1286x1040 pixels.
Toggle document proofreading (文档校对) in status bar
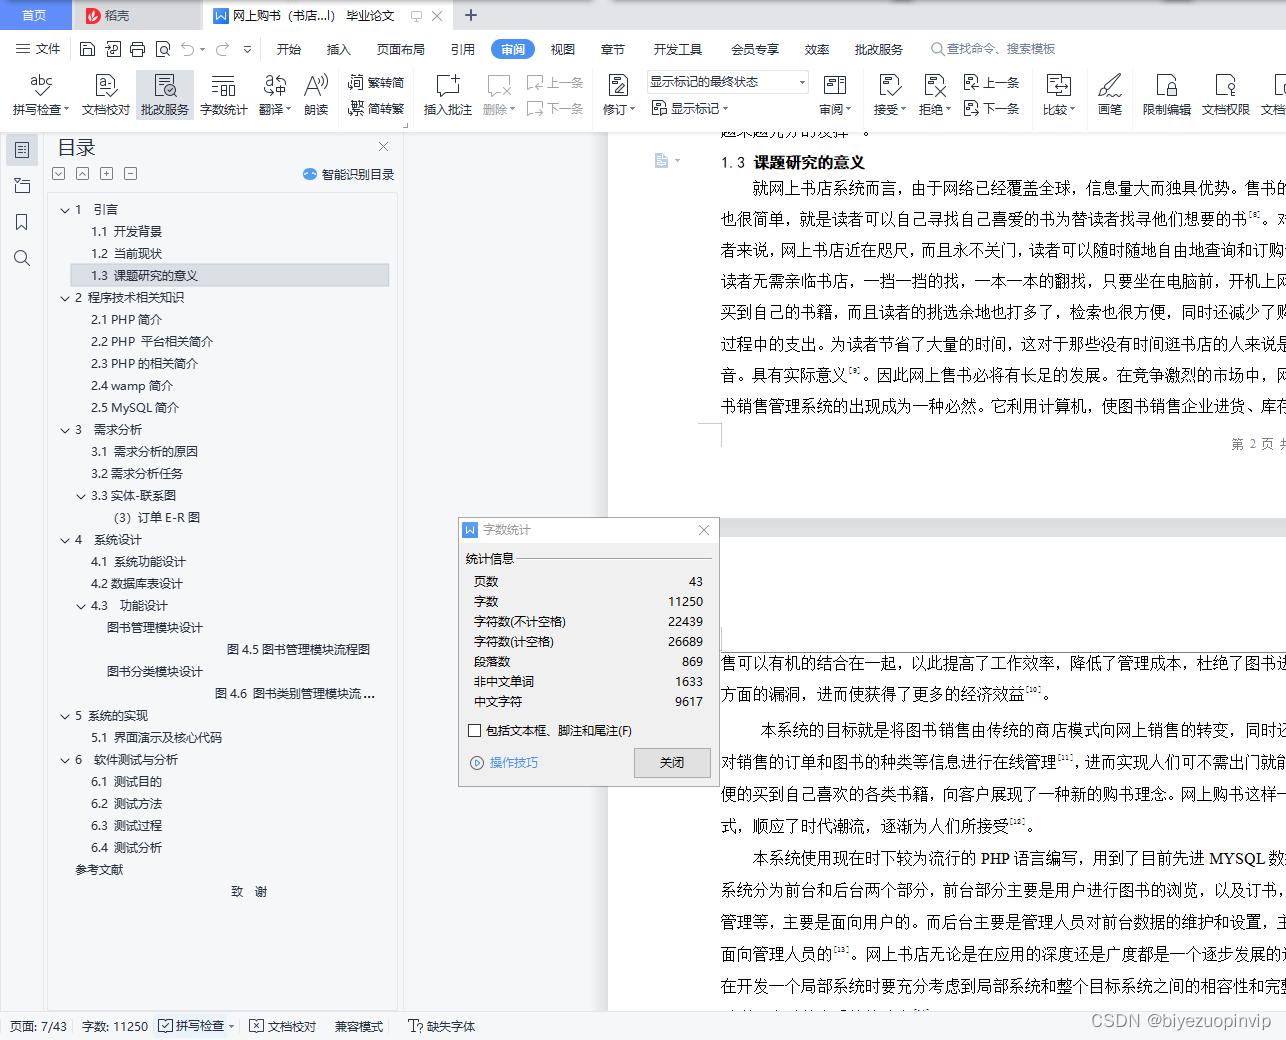283,1026
